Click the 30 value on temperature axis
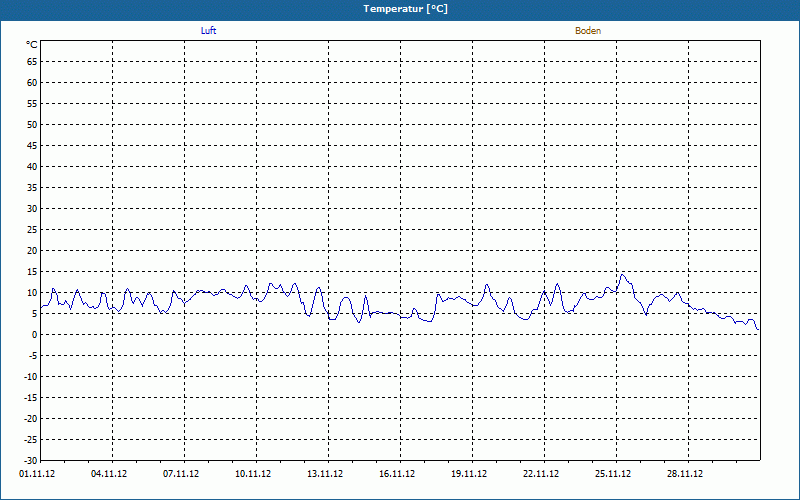The height and width of the screenshot is (500, 800). (x=32, y=209)
